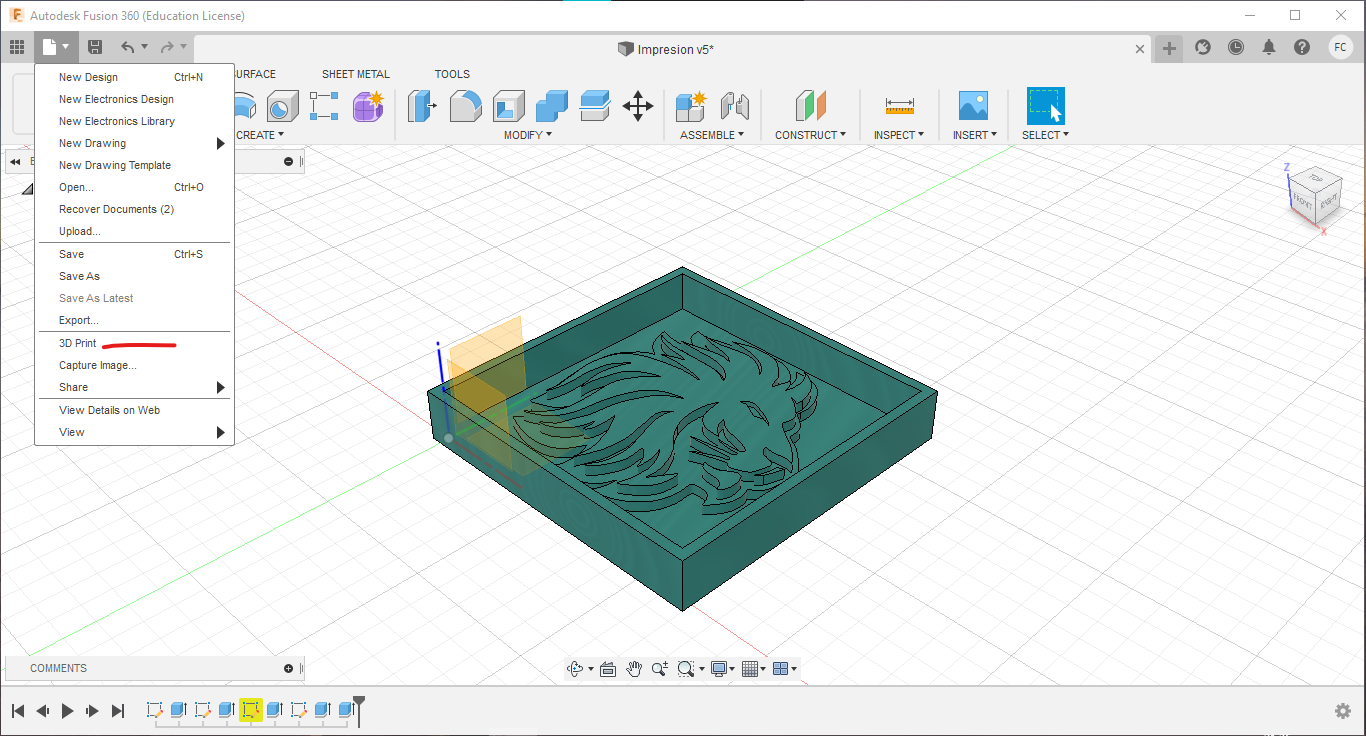Viewport: 1366px width, 736px height.
Task: Select the Orbit navigation tool
Action: 575,669
